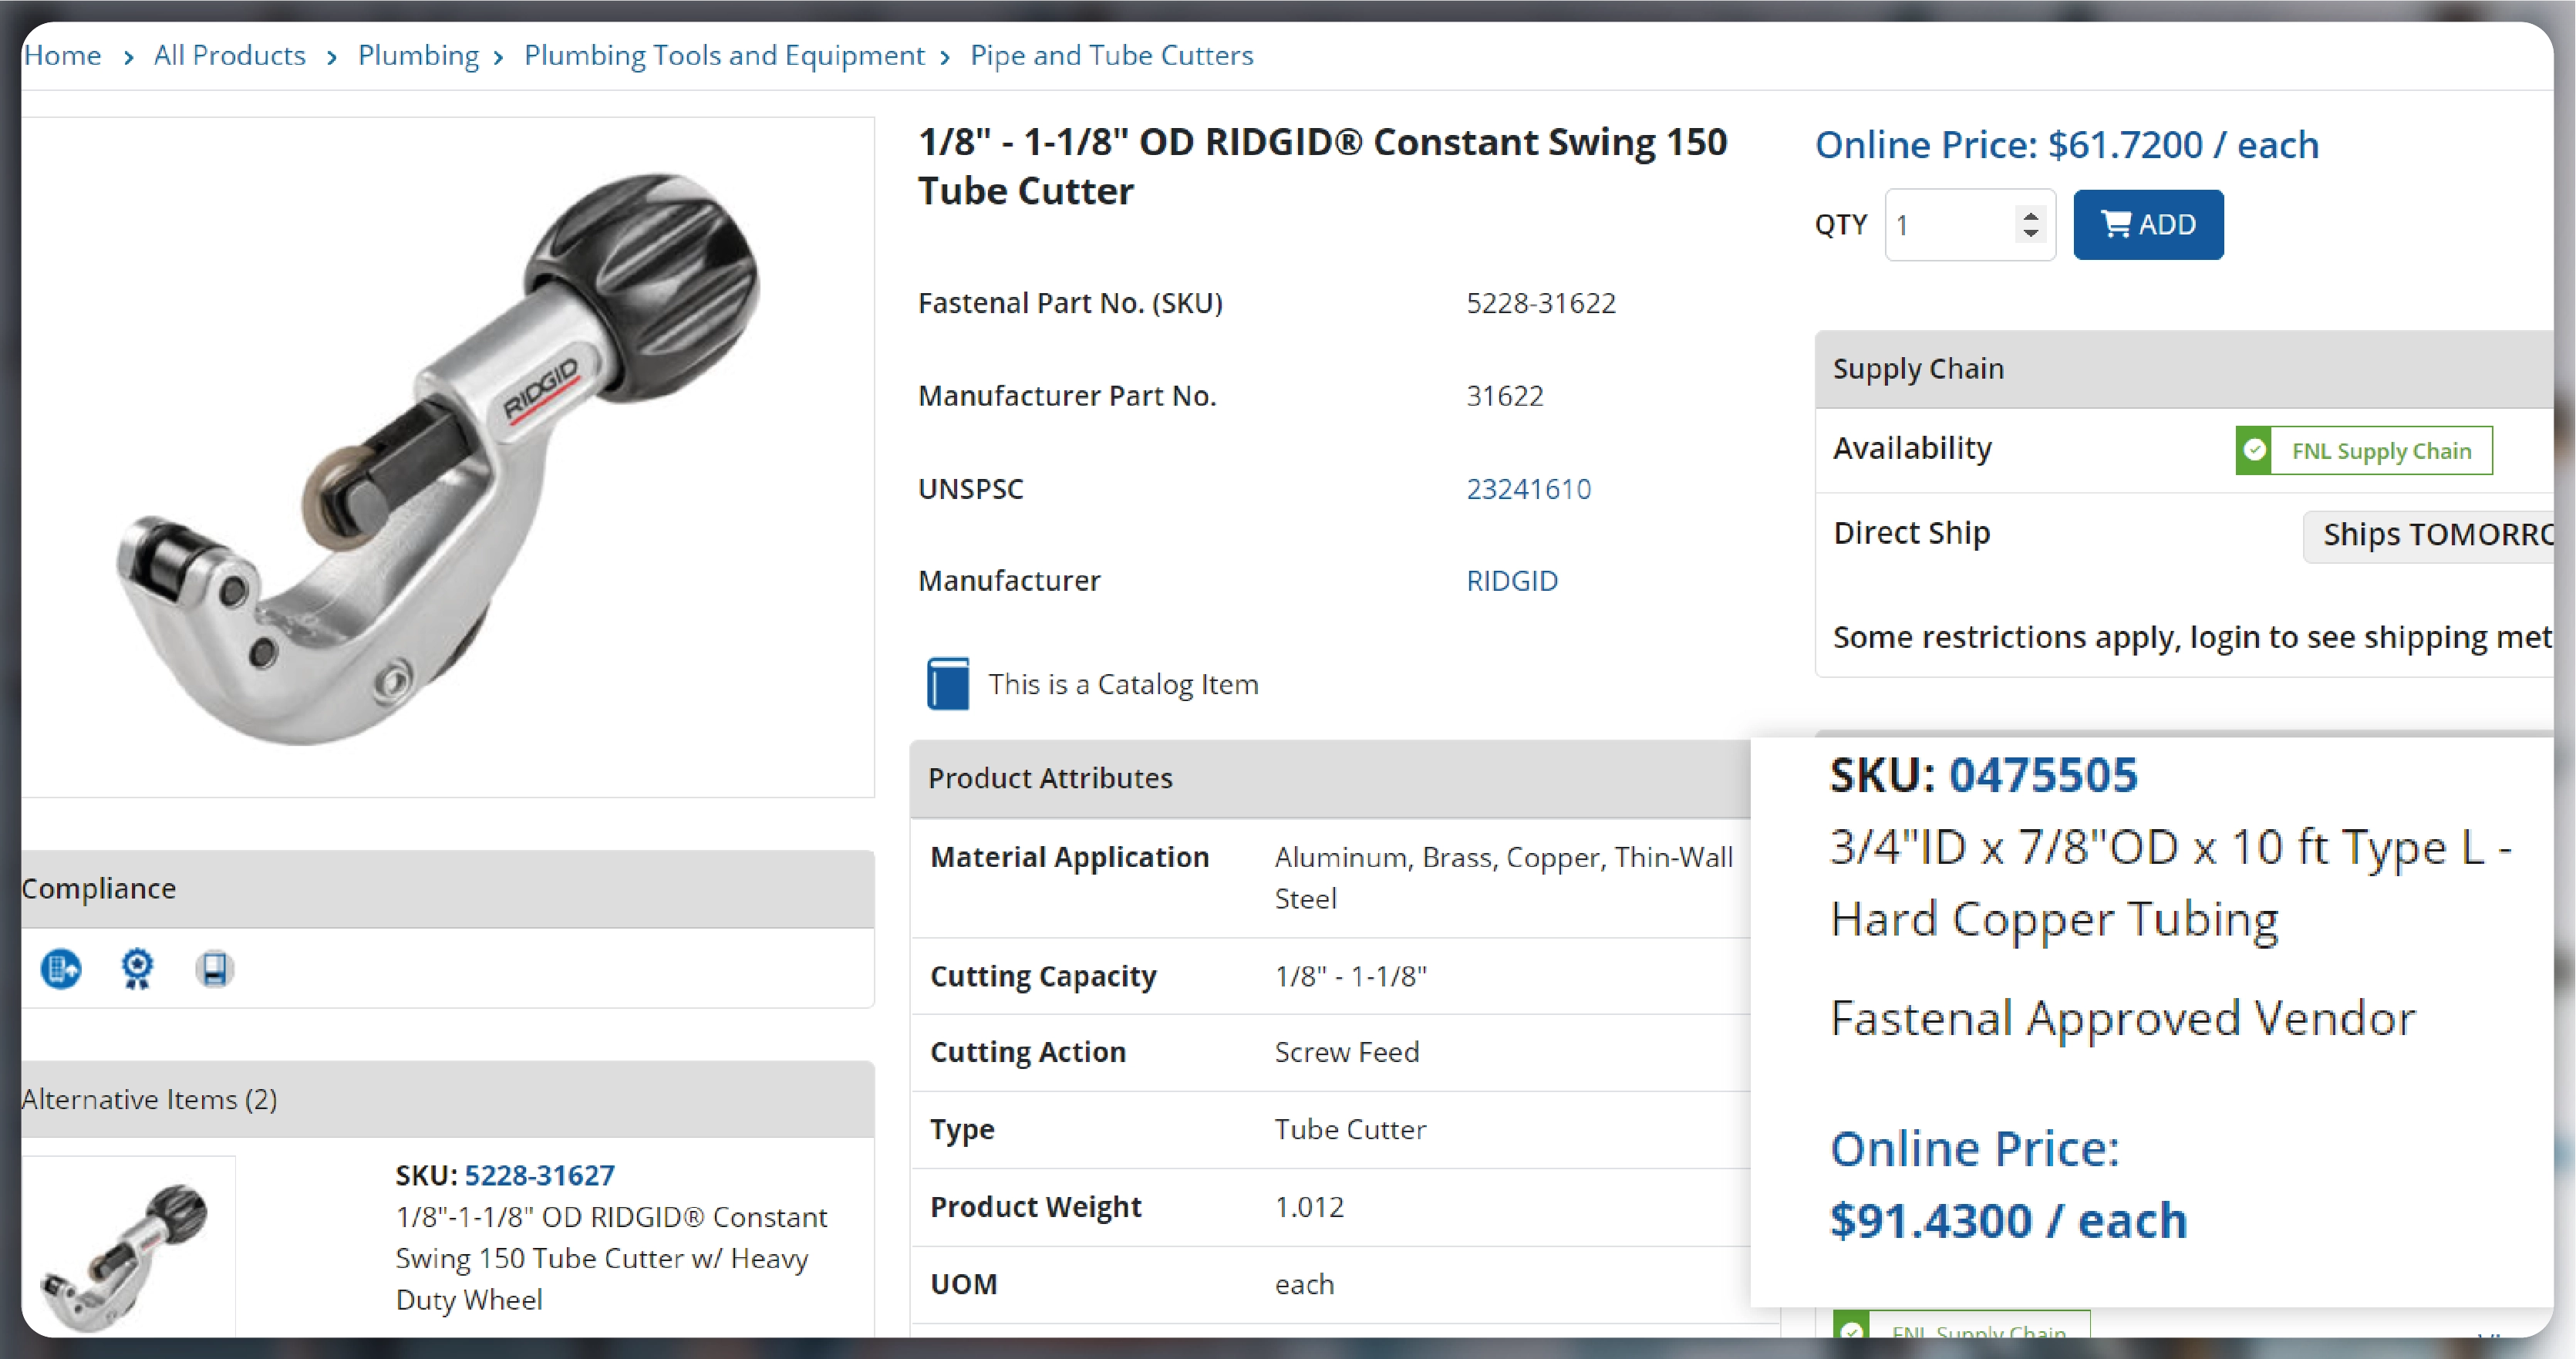This screenshot has height=1359, width=2576.
Task: Click the catalog item book icon
Action: coord(947,684)
